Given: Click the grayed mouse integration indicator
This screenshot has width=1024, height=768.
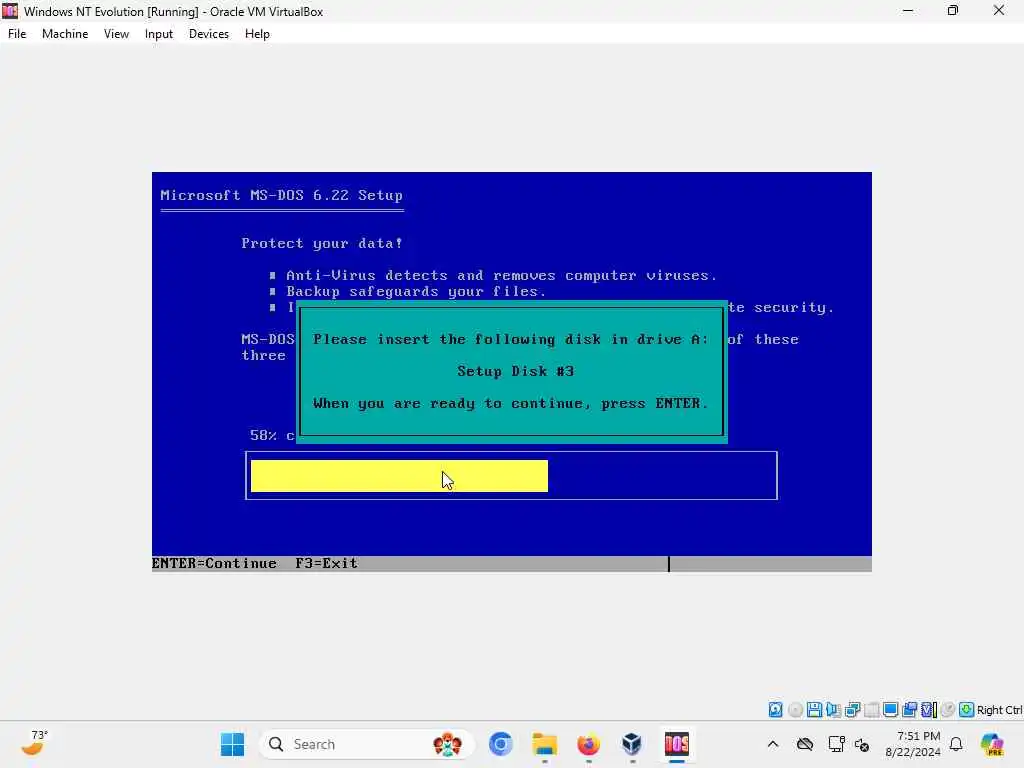Looking at the screenshot, I should [x=948, y=710].
